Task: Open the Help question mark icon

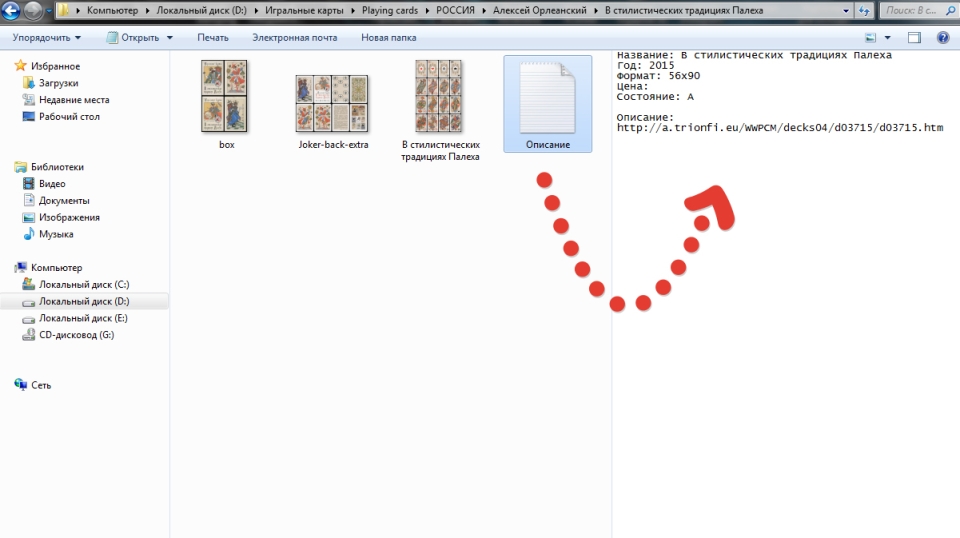Action: 943,38
